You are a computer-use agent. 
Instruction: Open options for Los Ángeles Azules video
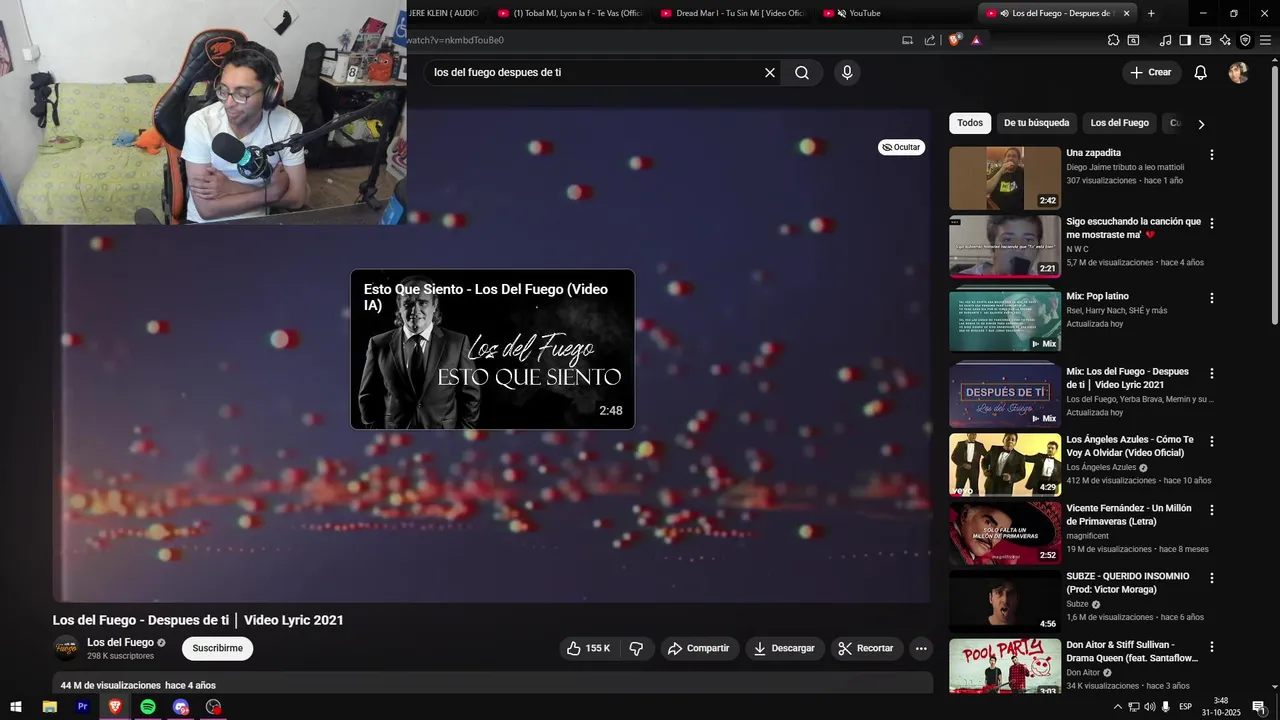point(1212,441)
